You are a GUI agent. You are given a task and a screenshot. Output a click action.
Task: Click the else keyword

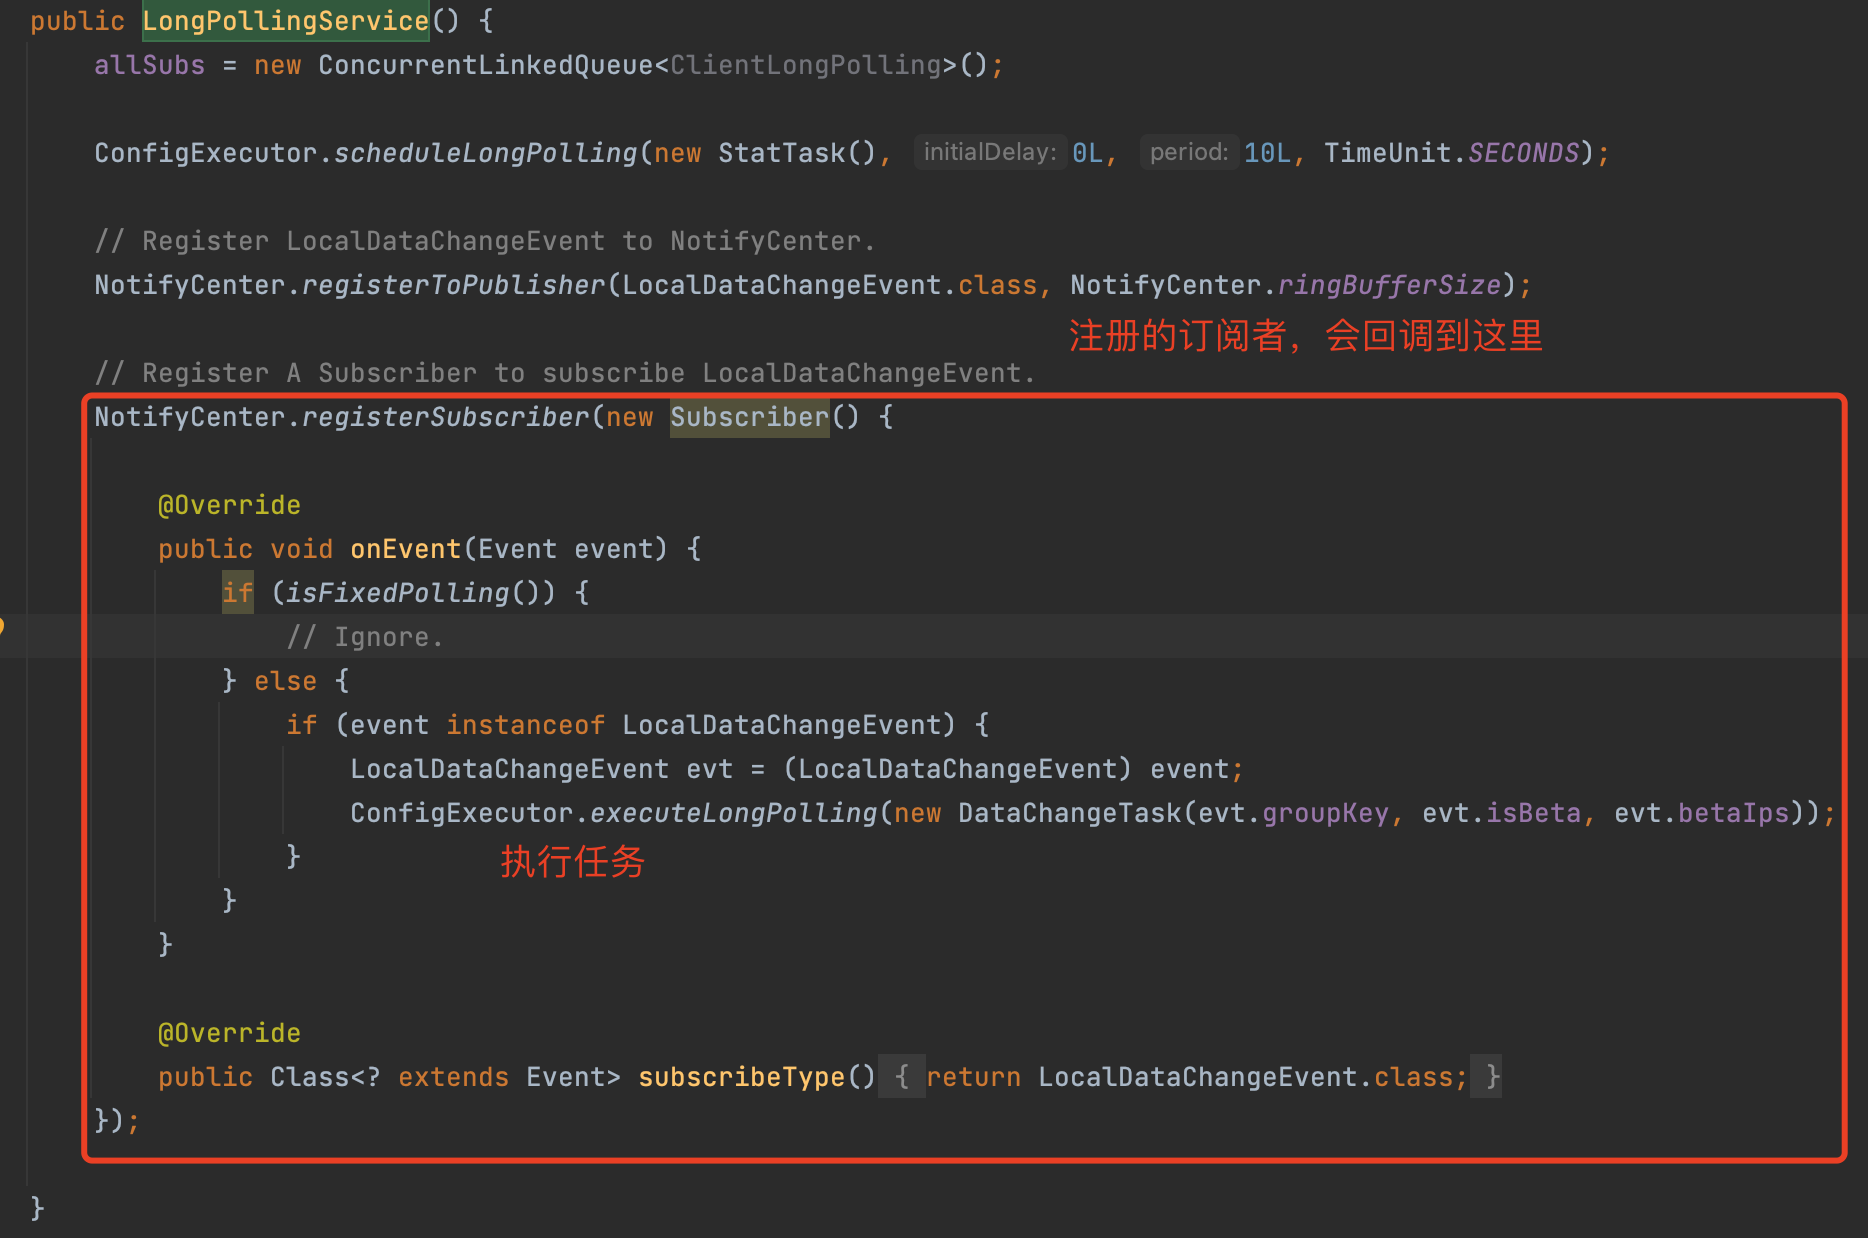285,681
